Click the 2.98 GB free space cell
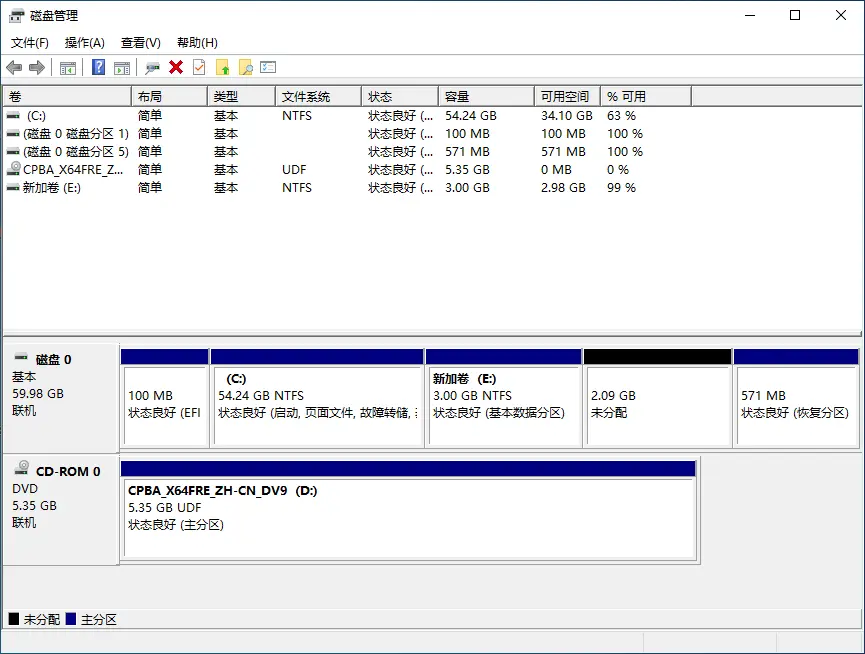The image size is (865, 654). [563, 188]
